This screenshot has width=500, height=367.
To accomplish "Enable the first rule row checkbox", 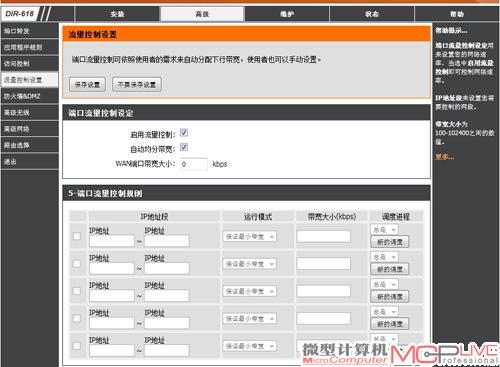I will pos(77,236).
